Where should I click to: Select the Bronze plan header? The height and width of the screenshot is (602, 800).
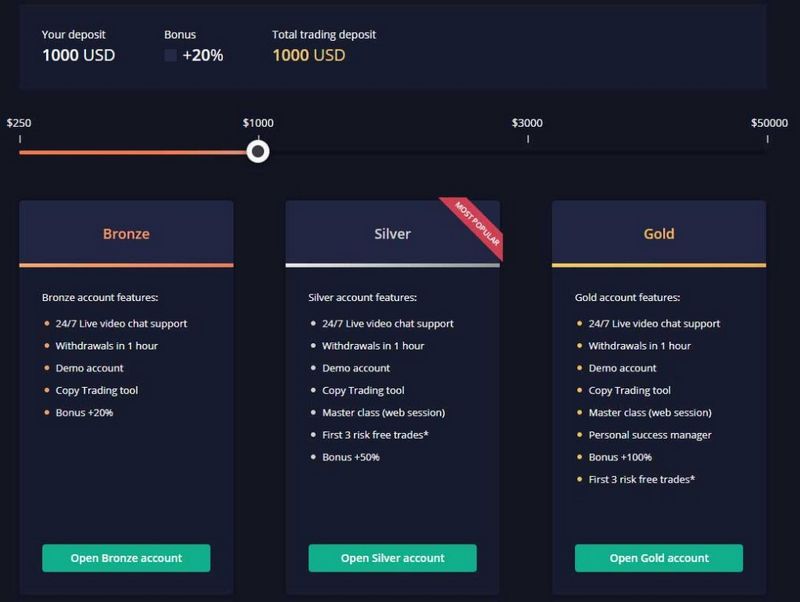[126, 234]
